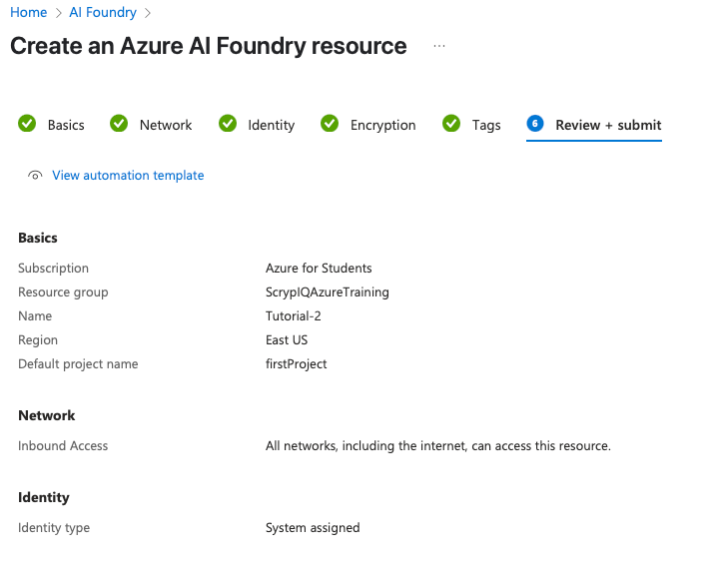Click the chevron after AI Foundry breadcrumb
This screenshot has height=572, width=720.
tap(147, 13)
